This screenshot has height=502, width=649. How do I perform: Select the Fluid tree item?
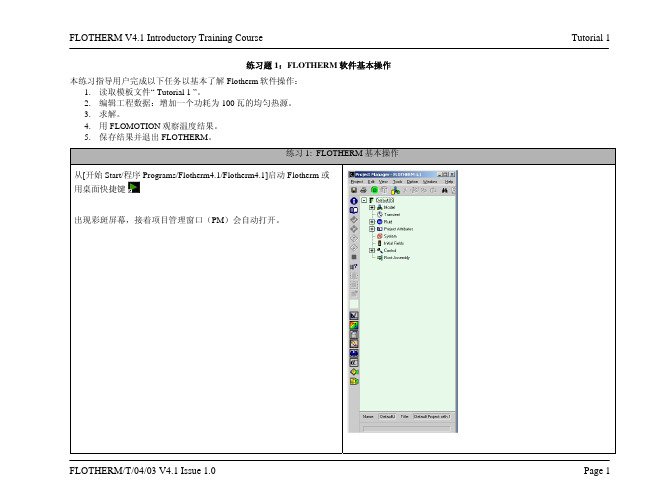pyautogui.click(x=388, y=222)
